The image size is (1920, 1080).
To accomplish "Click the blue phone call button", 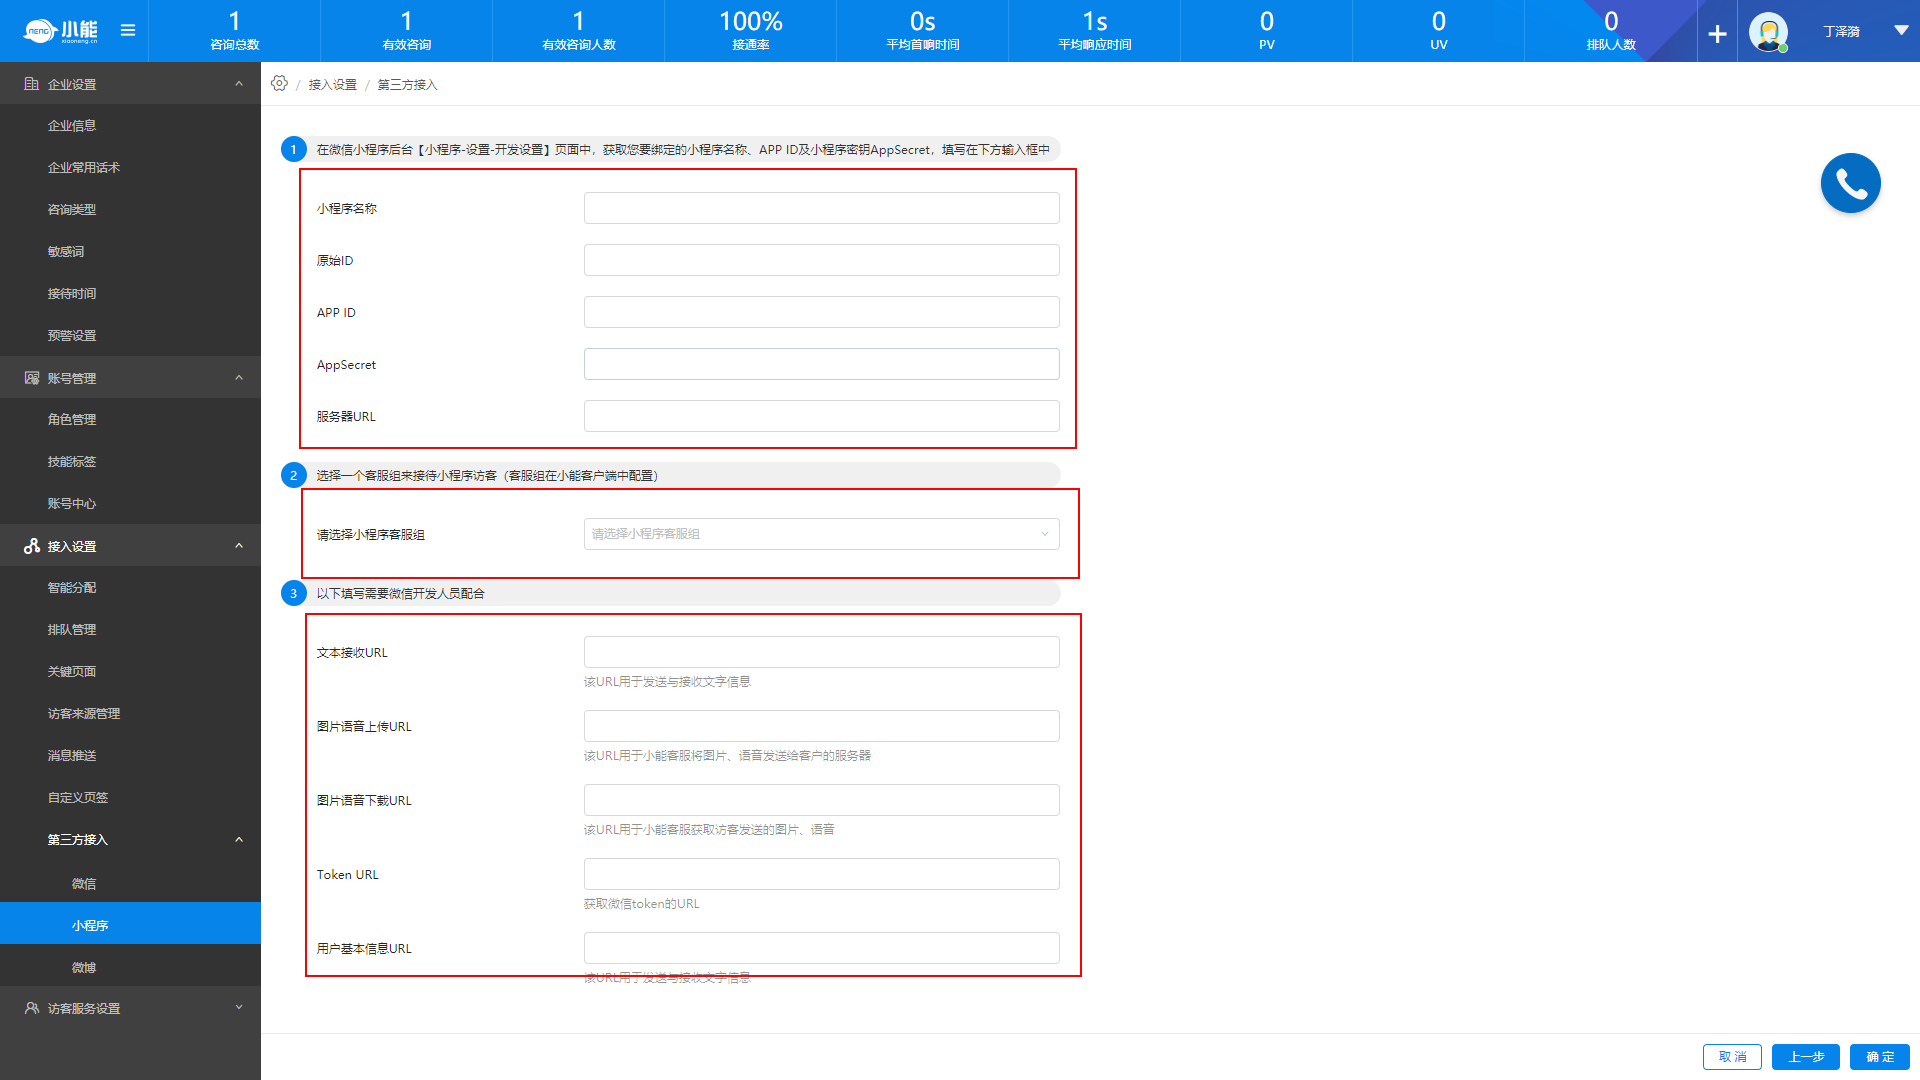I will click(1850, 183).
